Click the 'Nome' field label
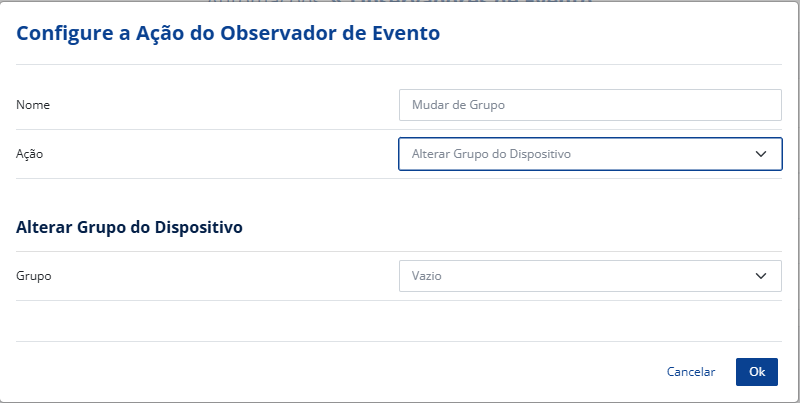800x403 pixels. (x=33, y=104)
